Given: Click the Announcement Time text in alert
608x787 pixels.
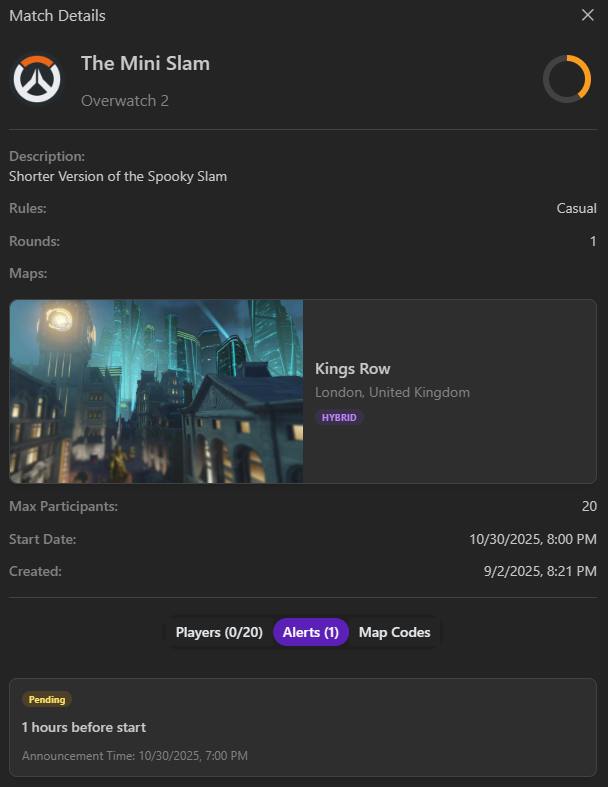Looking at the screenshot, I should click(135, 756).
